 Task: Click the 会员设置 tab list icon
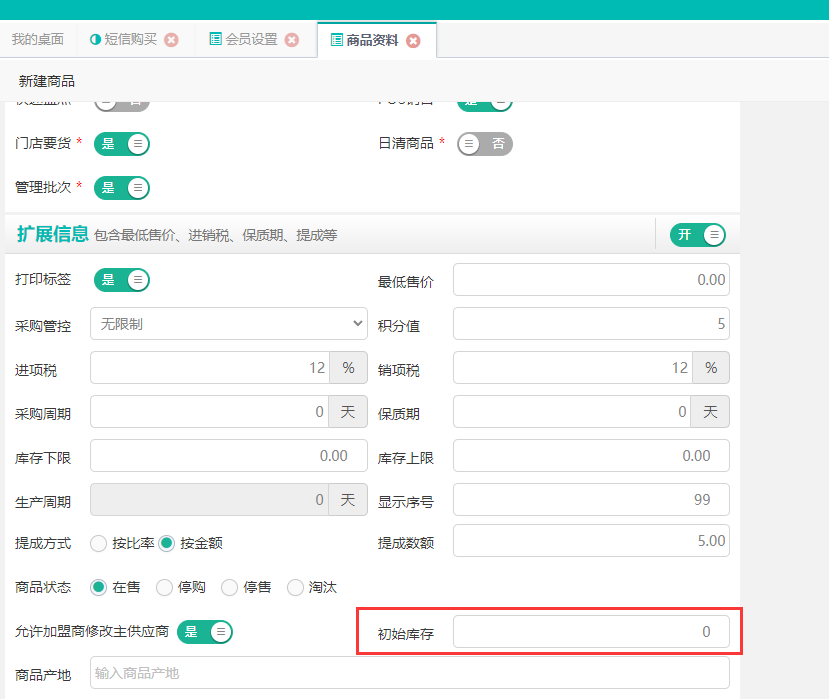click(x=215, y=39)
